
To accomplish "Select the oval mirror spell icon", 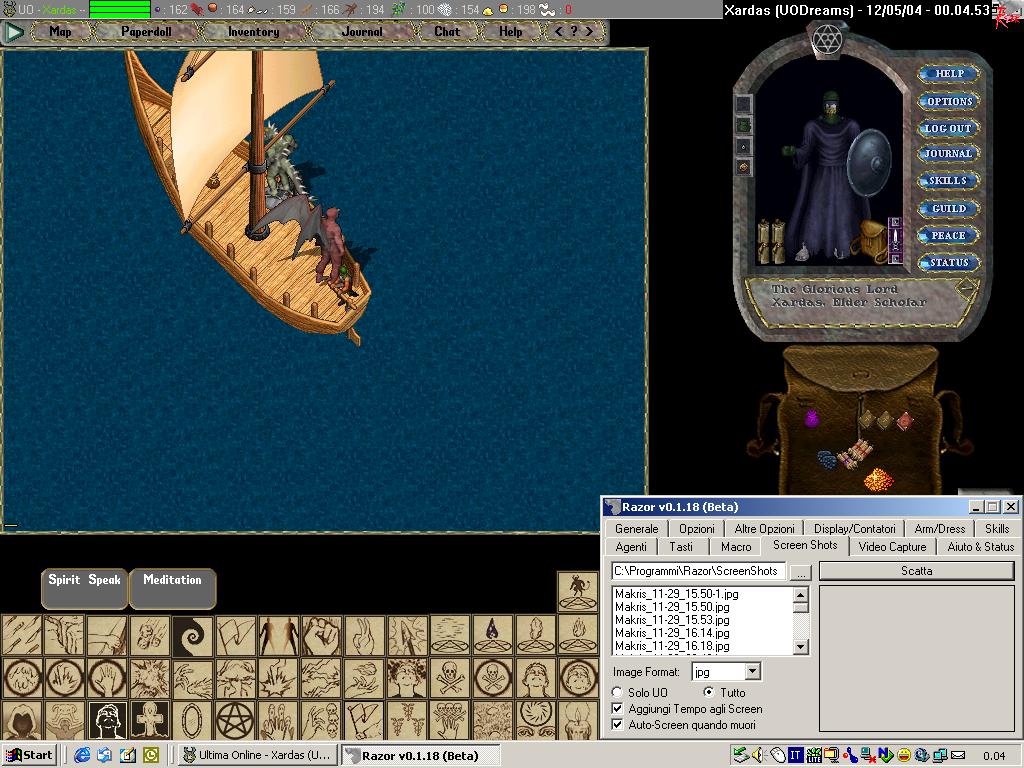I will click(x=193, y=720).
